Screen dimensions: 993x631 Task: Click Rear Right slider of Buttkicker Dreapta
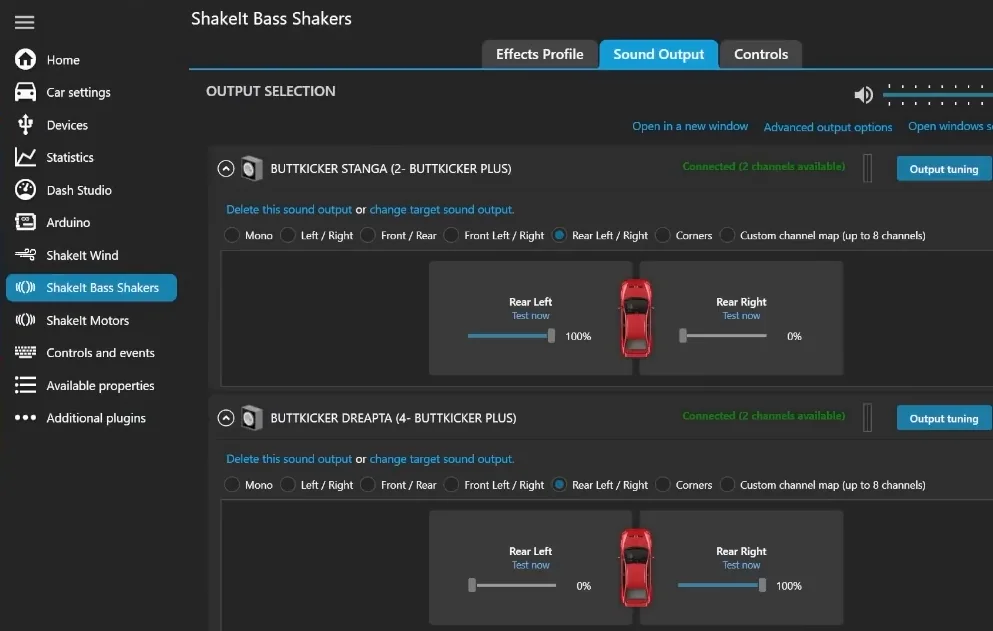click(x=723, y=585)
